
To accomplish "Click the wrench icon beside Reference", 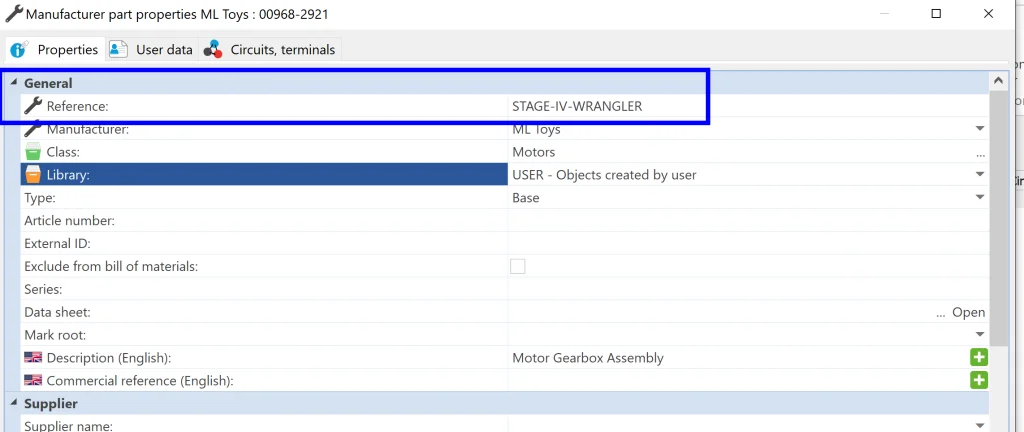I will [x=33, y=106].
